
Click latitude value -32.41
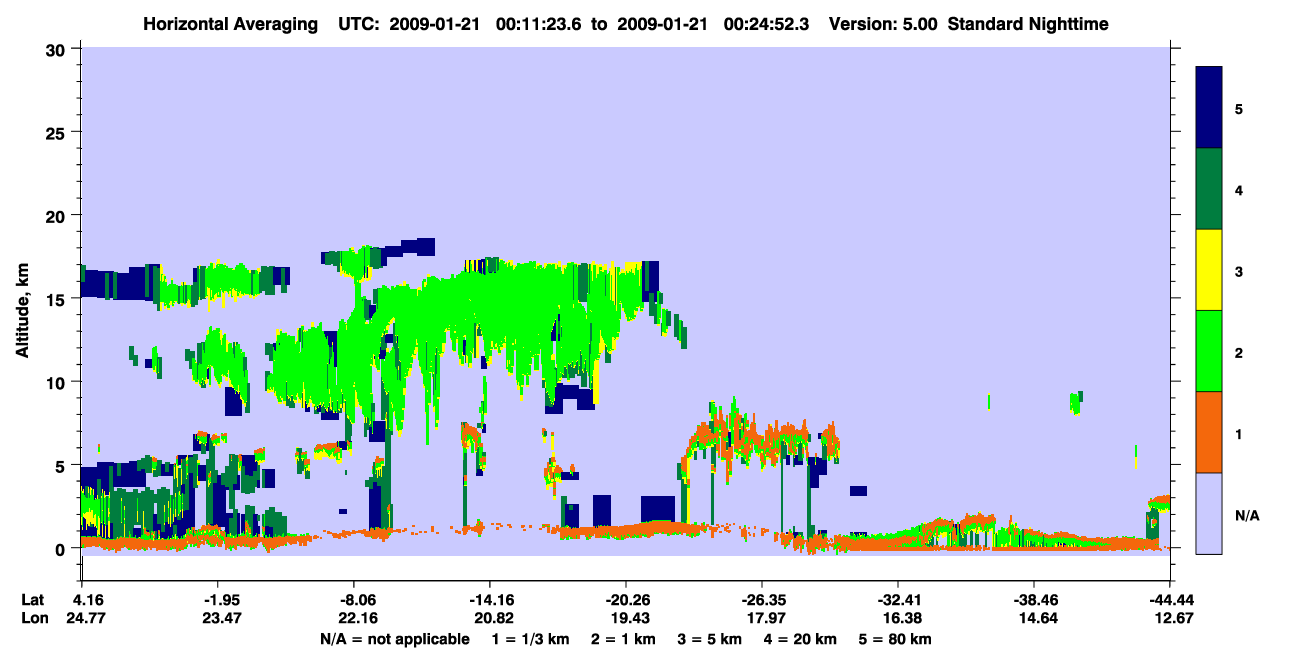897,600
